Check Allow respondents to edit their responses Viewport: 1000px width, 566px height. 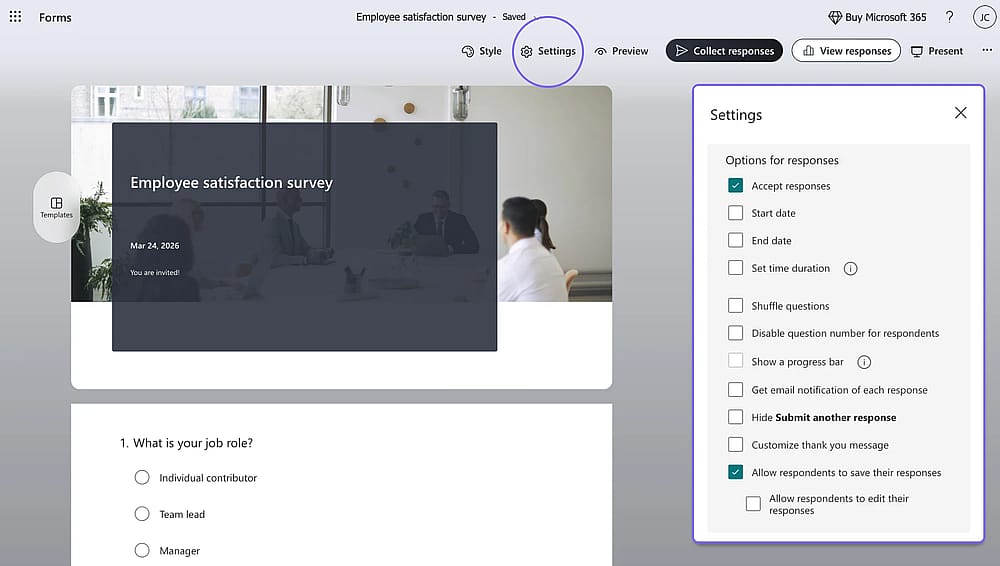pyautogui.click(x=753, y=503)
